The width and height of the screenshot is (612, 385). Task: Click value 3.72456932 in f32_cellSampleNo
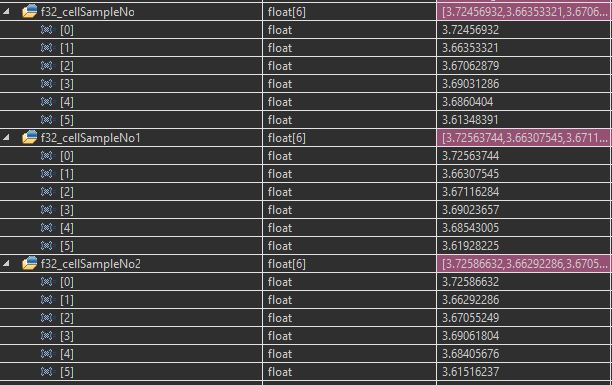click(470, 30)
